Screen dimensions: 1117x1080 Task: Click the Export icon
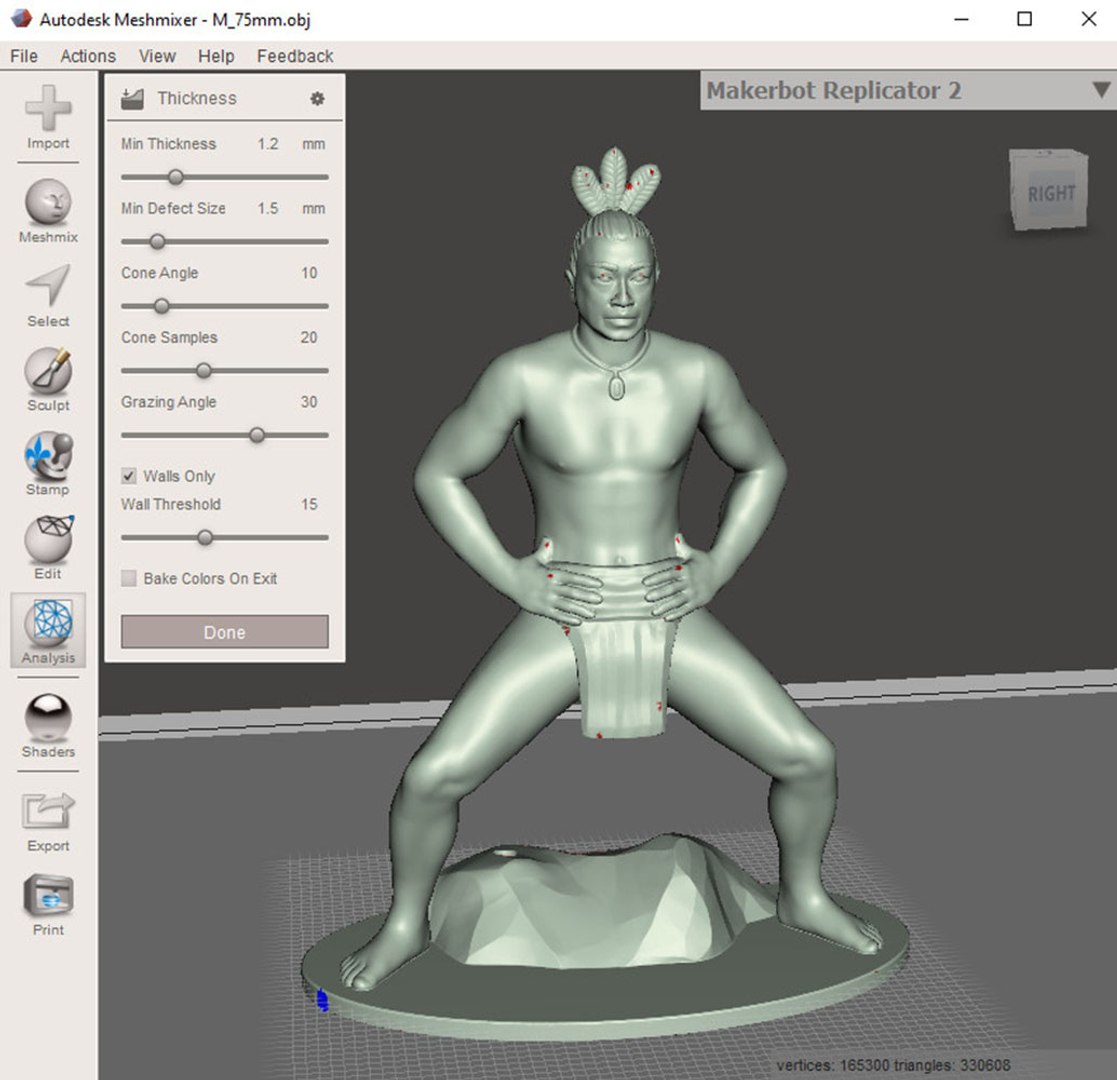point(48,811)
